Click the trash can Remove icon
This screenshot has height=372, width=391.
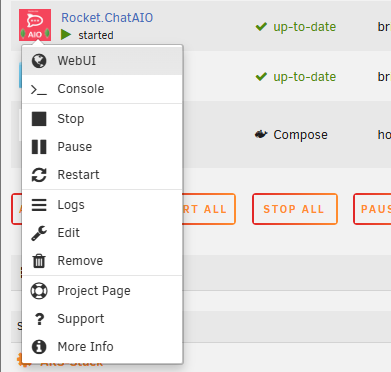(39, 261)
